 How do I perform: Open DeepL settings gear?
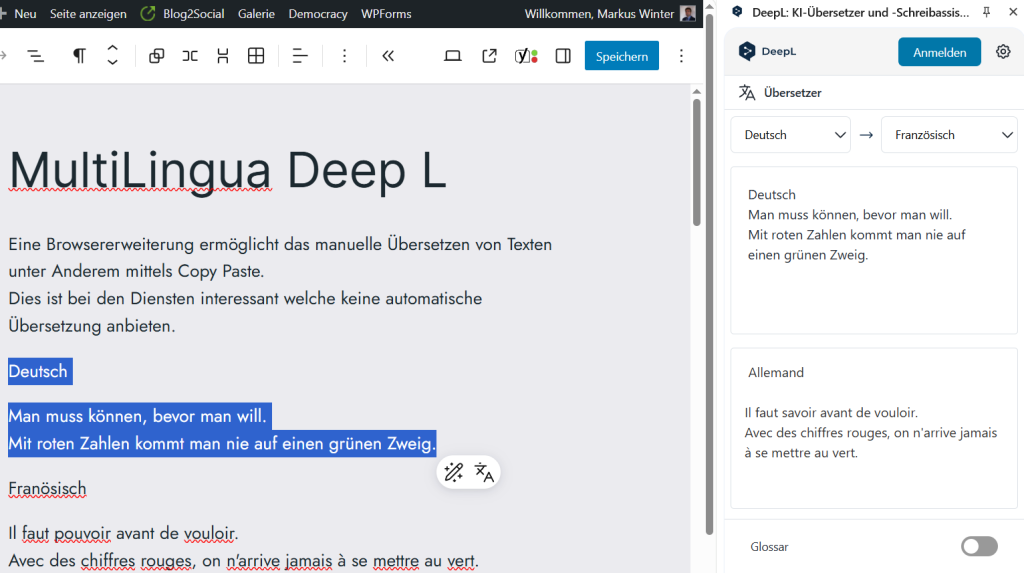click(1003, 52)
